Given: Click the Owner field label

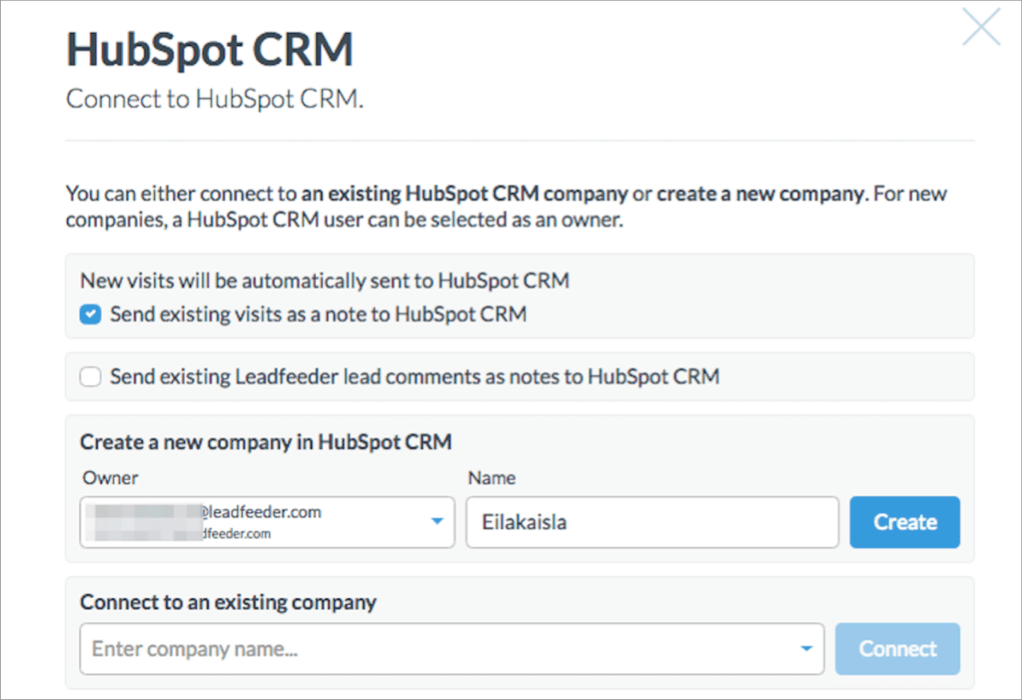Looking at the screenshot, I should click(110, 478).
